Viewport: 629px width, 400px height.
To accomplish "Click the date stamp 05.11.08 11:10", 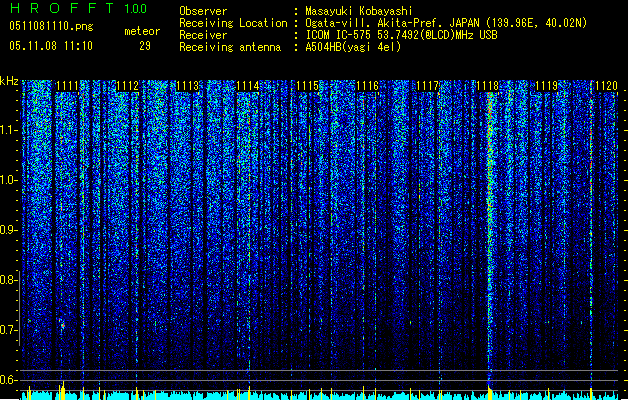I will pos(51,46).
